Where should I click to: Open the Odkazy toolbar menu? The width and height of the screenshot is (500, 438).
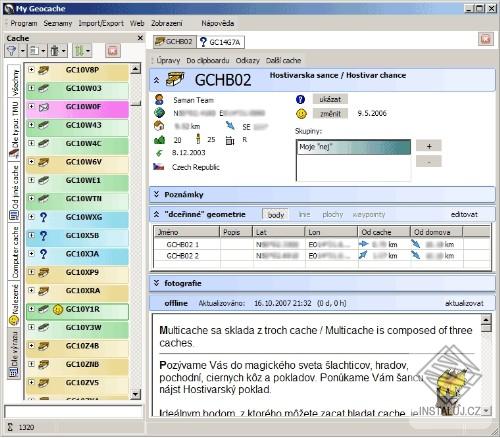[247, 60]
